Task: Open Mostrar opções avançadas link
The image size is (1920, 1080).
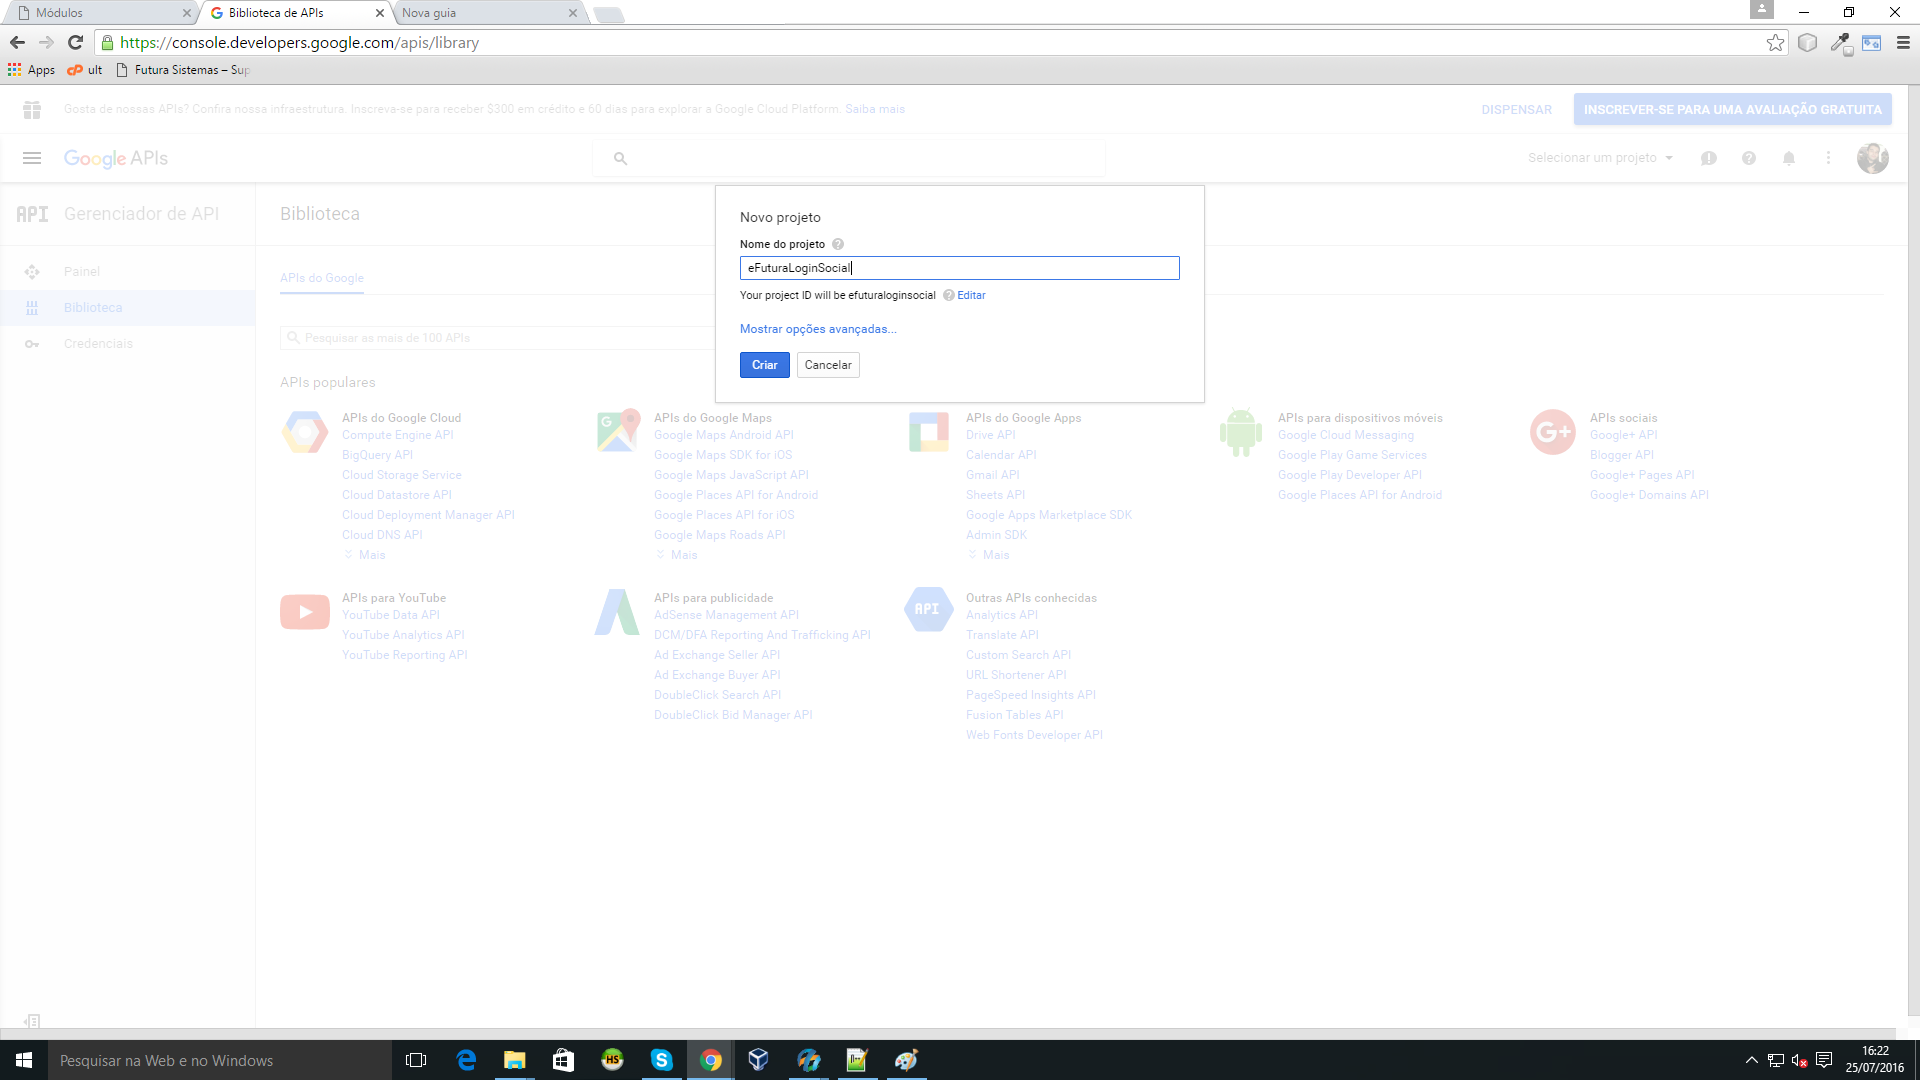Action: (x=818, y=329)
